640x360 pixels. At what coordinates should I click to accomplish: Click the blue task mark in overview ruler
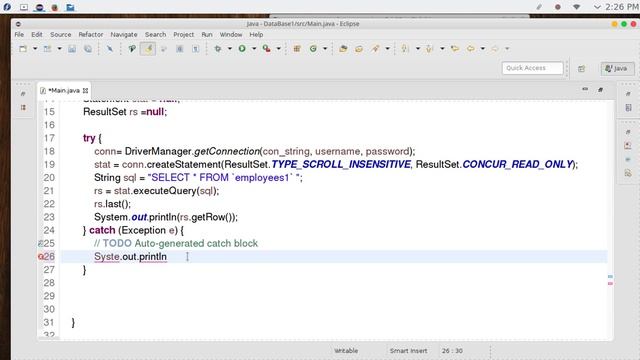[610, 277]
